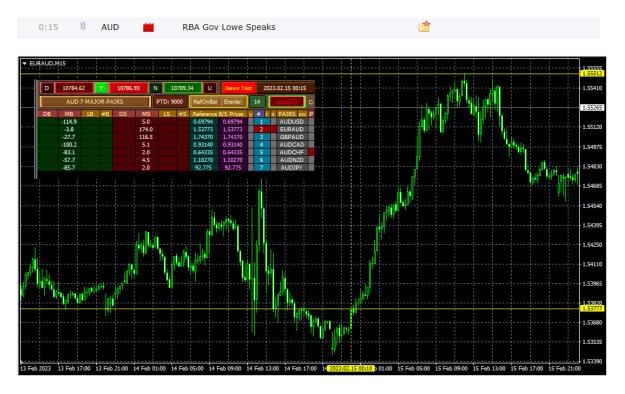The height and width of the screenshot is (394, 625).
Task: Click number 4 button for AUDCAD
Action: (261, 145)
